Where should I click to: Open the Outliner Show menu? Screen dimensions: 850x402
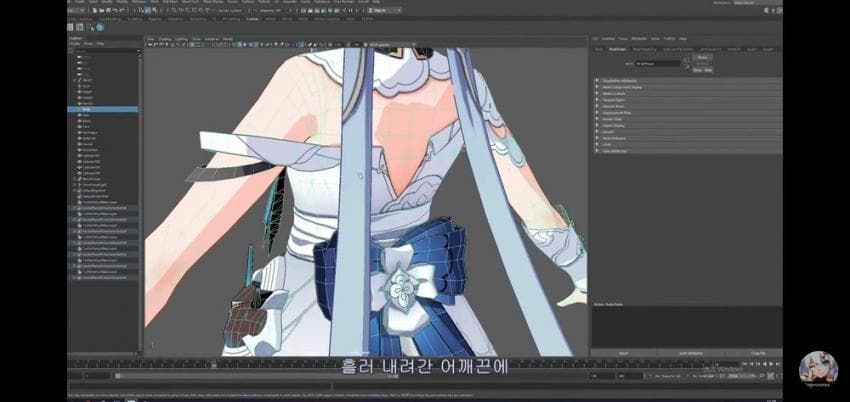coord(88,43)
